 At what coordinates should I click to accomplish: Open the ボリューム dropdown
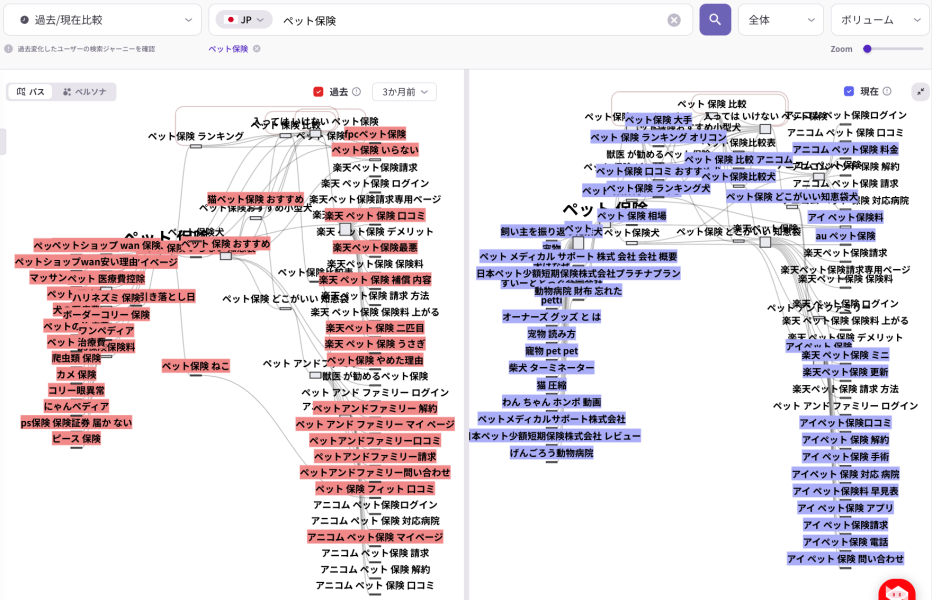coord(881,20)
